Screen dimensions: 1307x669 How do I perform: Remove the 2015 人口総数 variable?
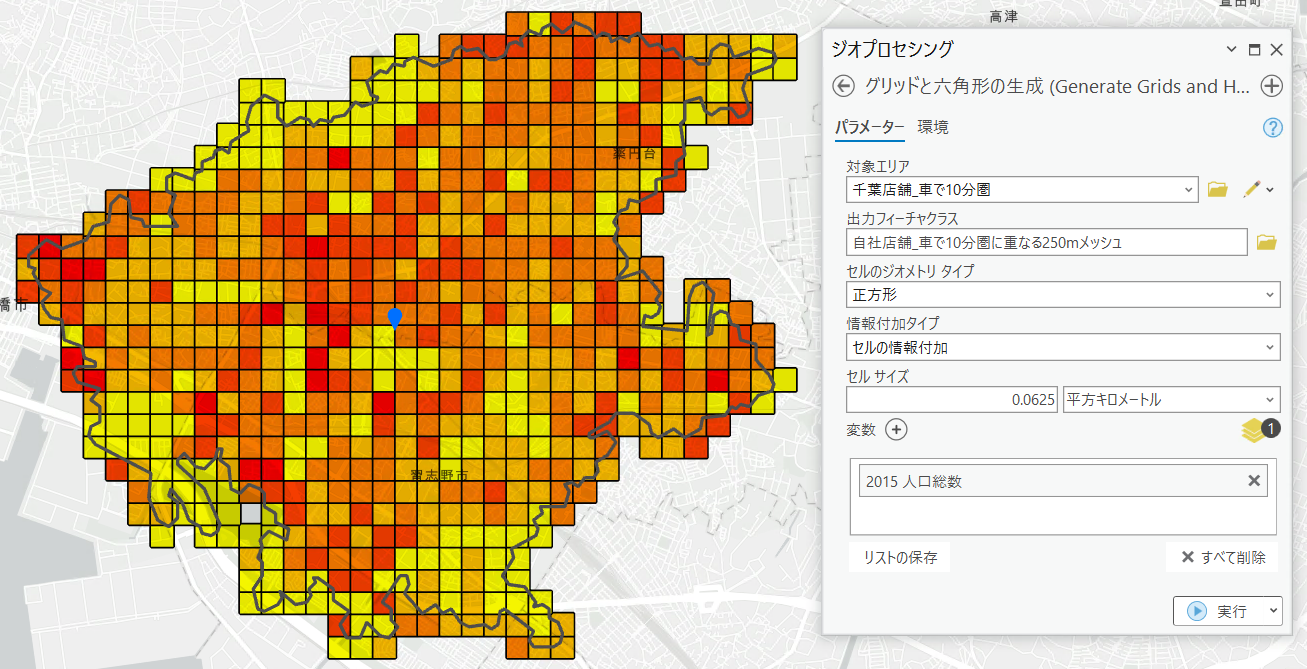click(1254, 481)
